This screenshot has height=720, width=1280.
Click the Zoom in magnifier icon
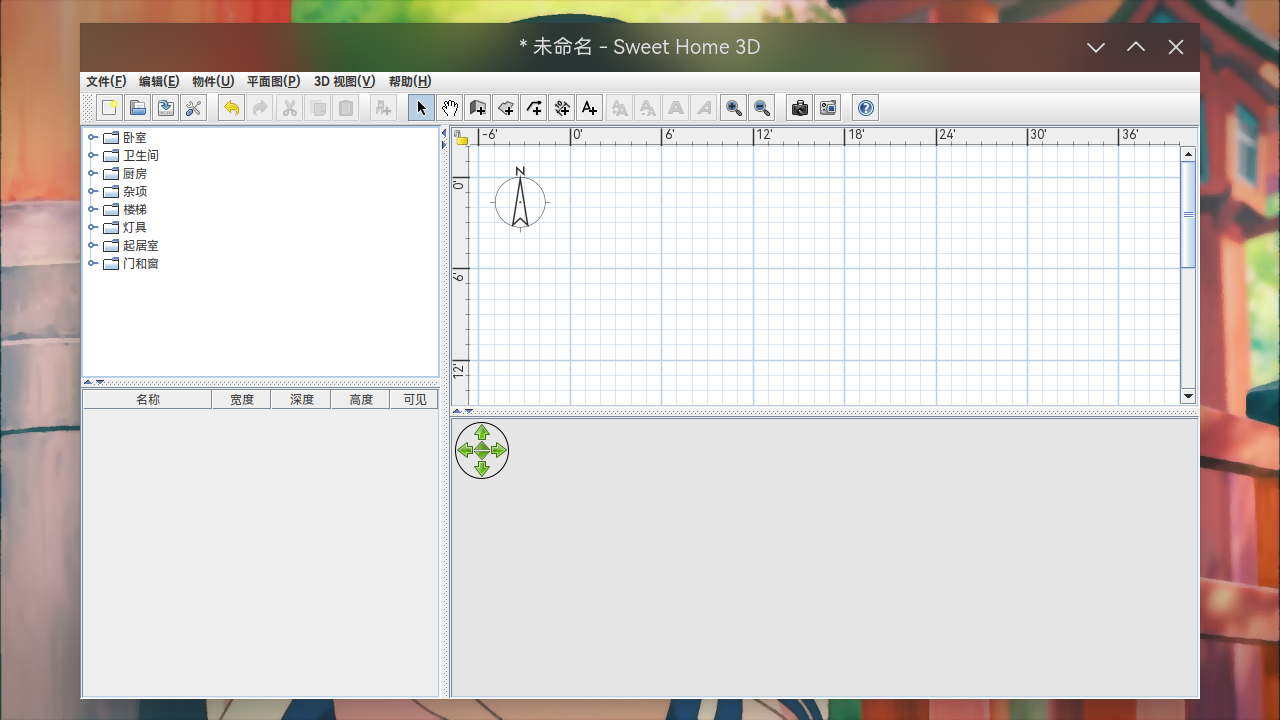coord(734,108)
